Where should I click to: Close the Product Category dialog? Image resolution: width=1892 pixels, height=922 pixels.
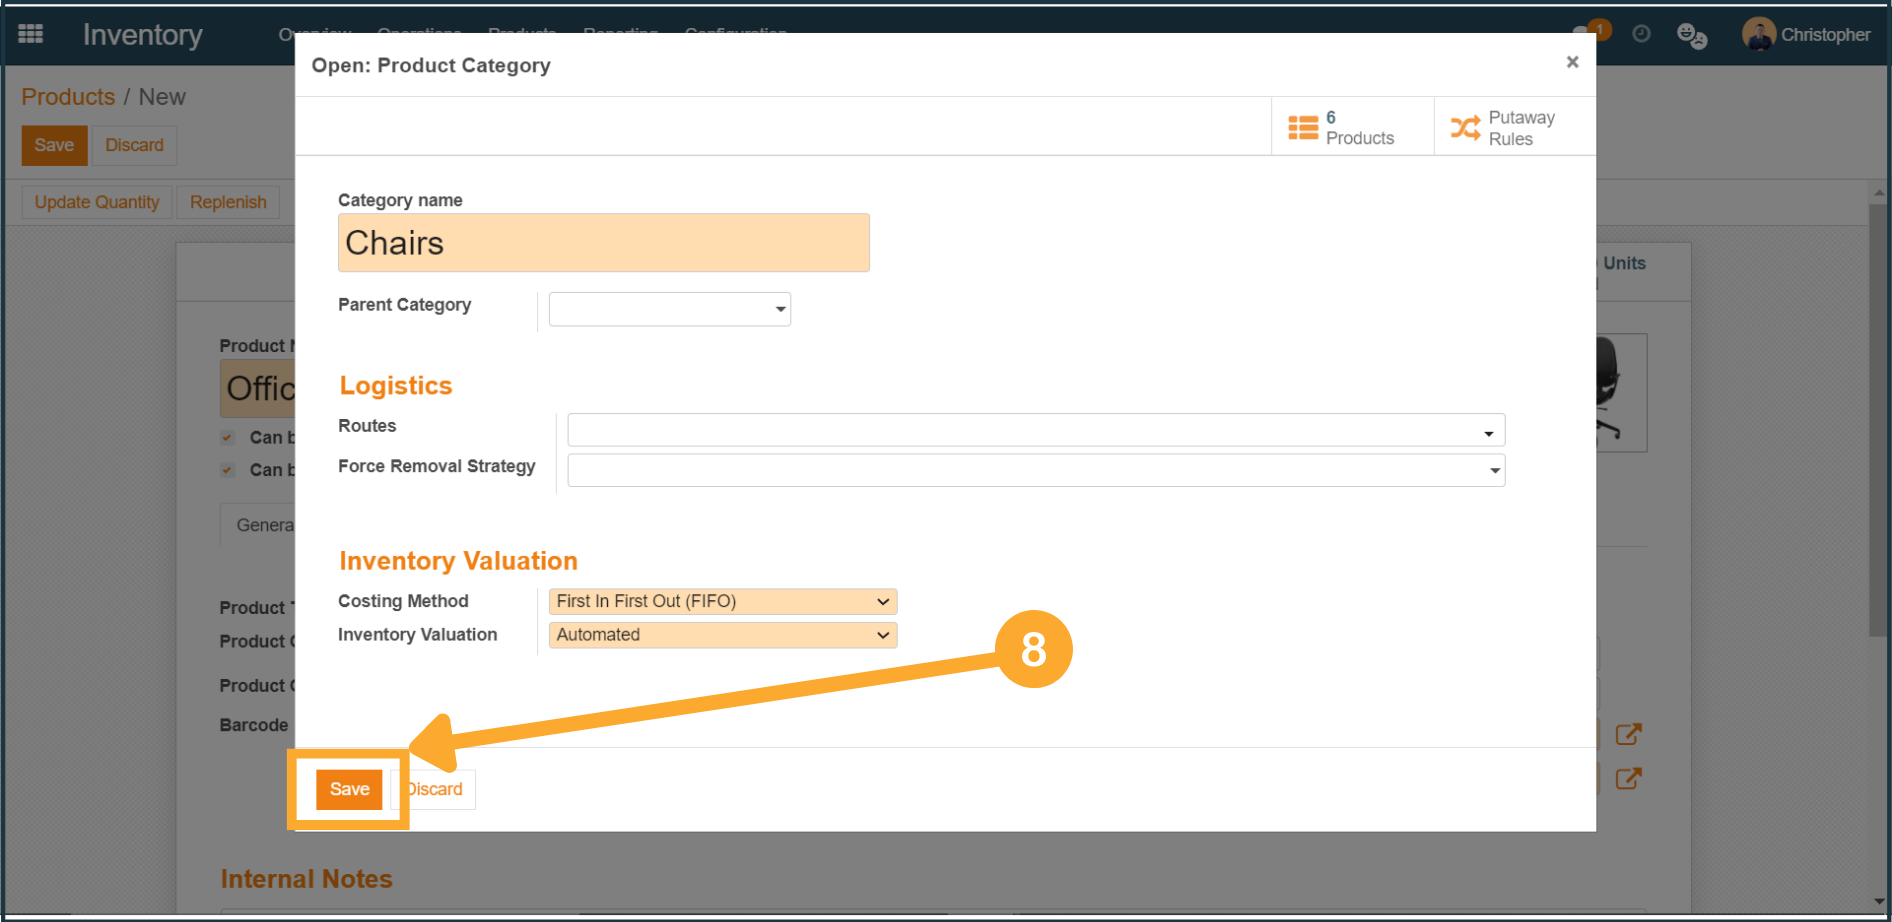pyautogui.click(x=1572, y=62)
